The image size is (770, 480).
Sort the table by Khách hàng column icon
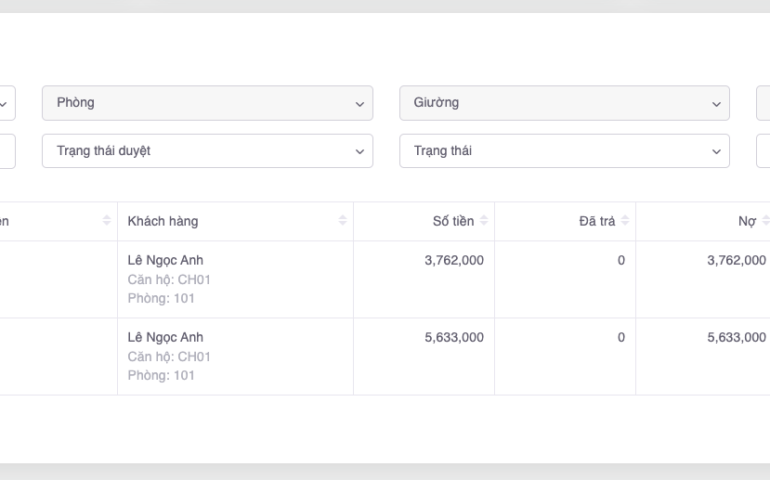(343, 221)
